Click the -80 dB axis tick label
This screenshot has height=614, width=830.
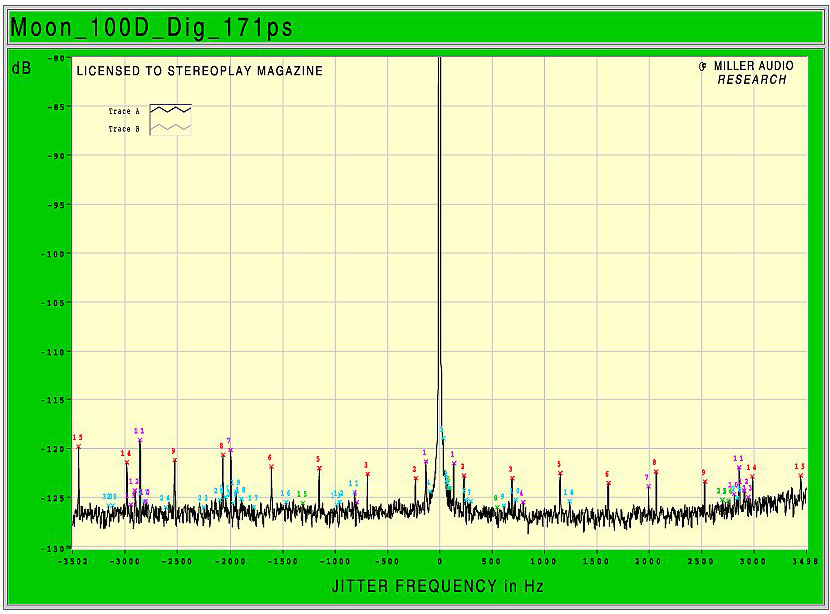(57, 58)
